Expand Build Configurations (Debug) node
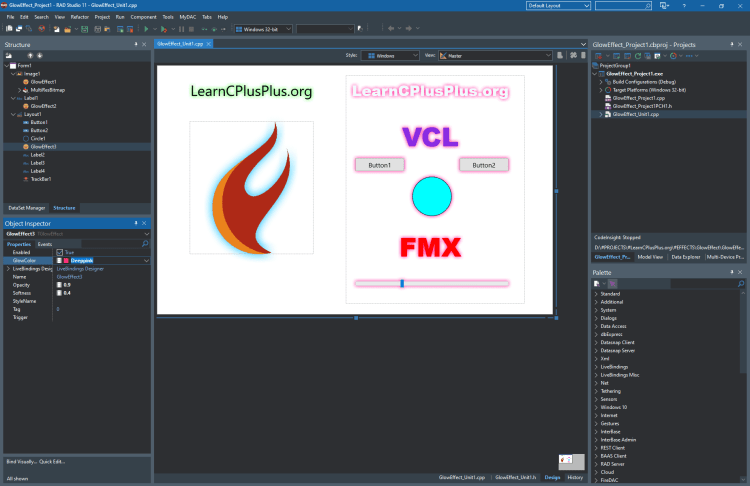The width and height of the screenshot is (750, 486). click(601, 82)
